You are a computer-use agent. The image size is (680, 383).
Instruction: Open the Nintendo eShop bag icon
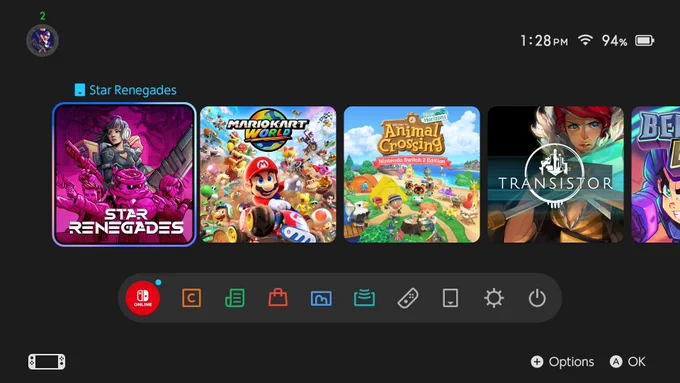point(278,298)
